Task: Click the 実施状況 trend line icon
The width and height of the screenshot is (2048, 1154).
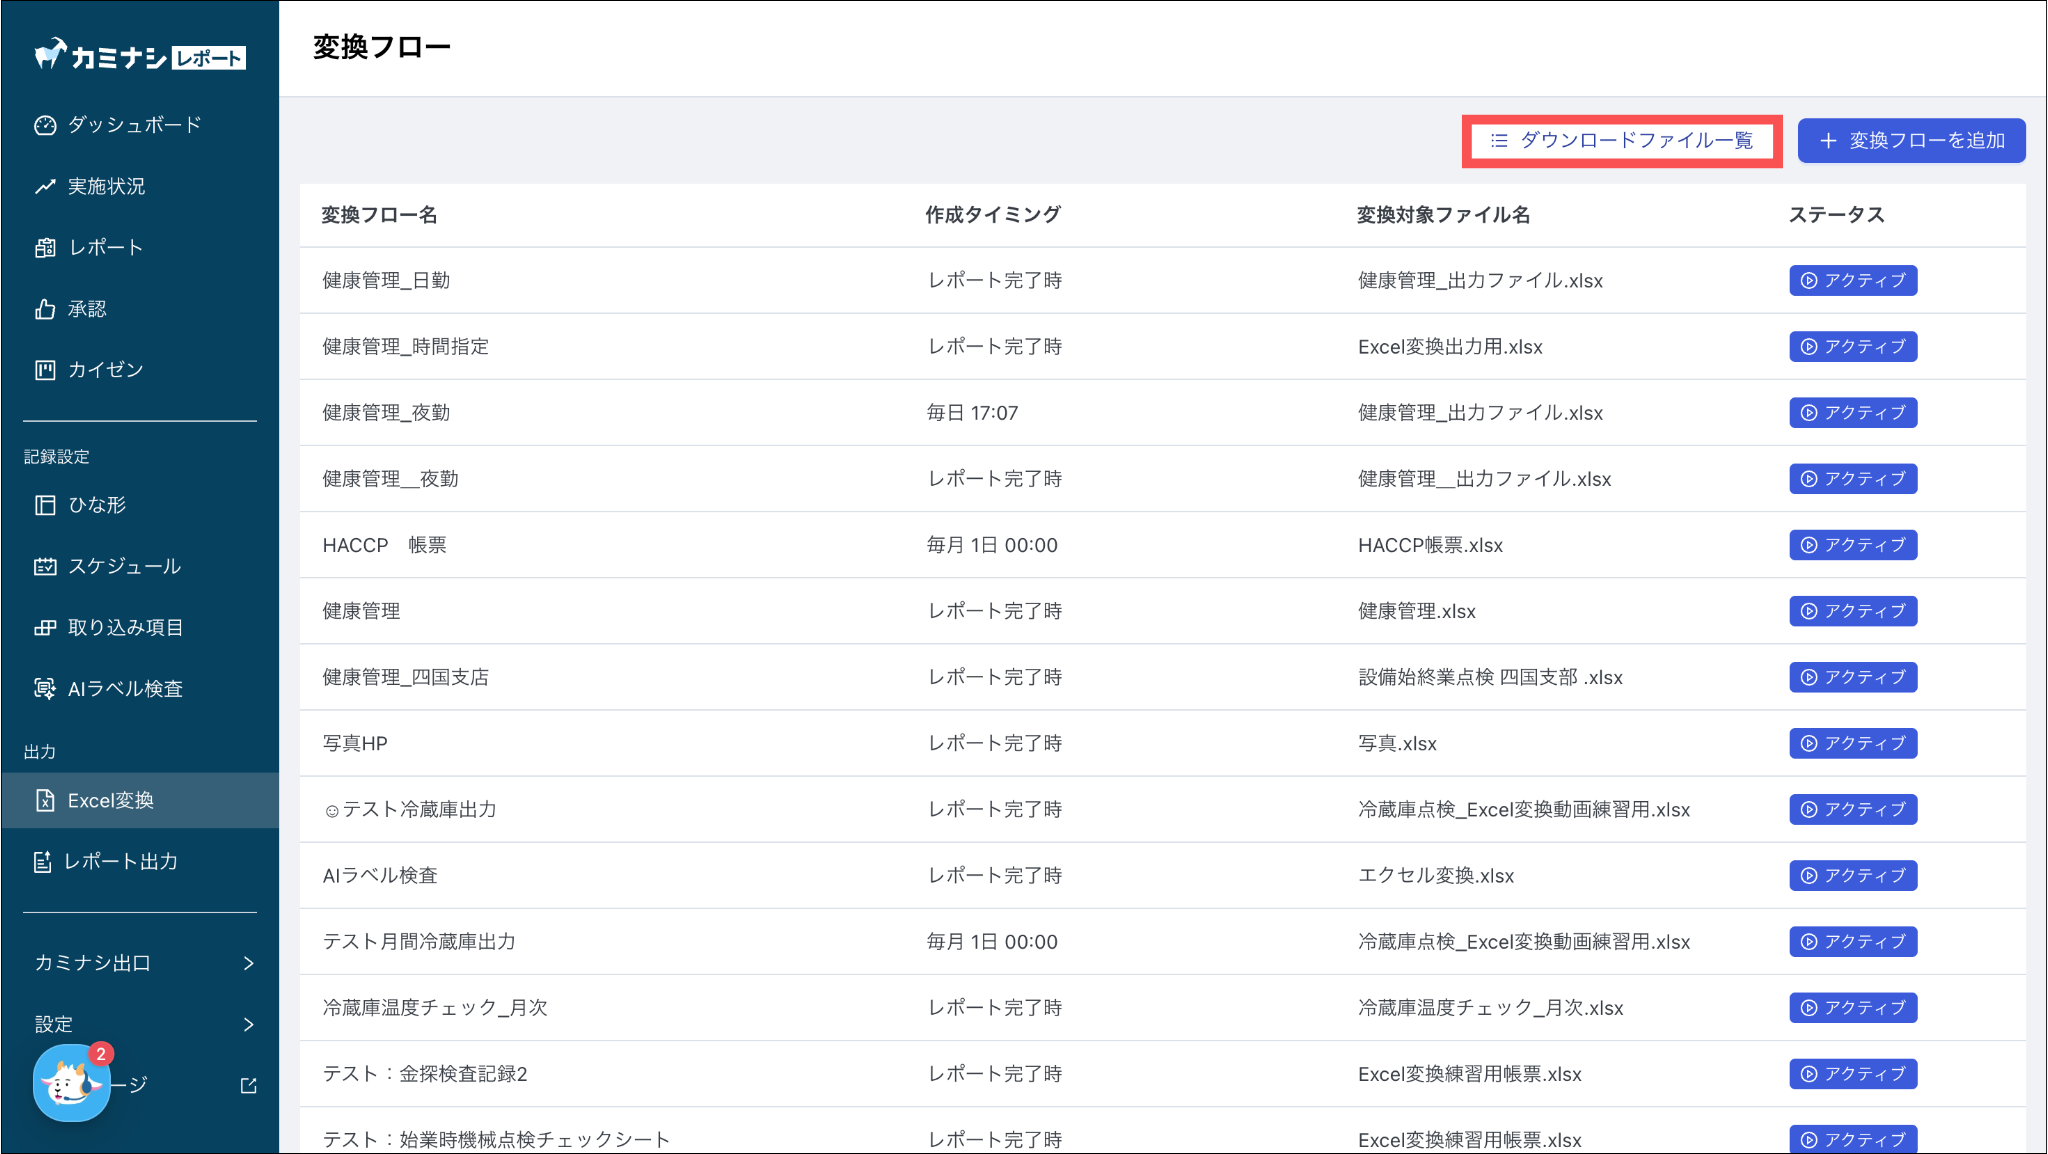Action: [x=45, y=187]
